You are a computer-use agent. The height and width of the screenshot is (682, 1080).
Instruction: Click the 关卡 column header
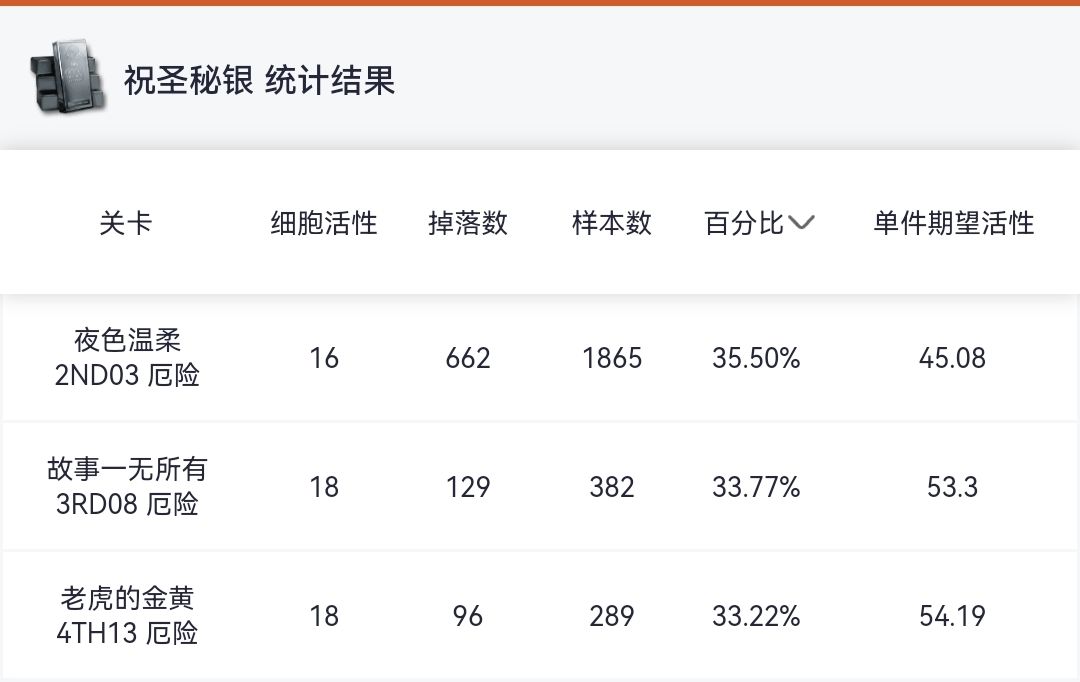pyautogui.click(x=126, y=223)
